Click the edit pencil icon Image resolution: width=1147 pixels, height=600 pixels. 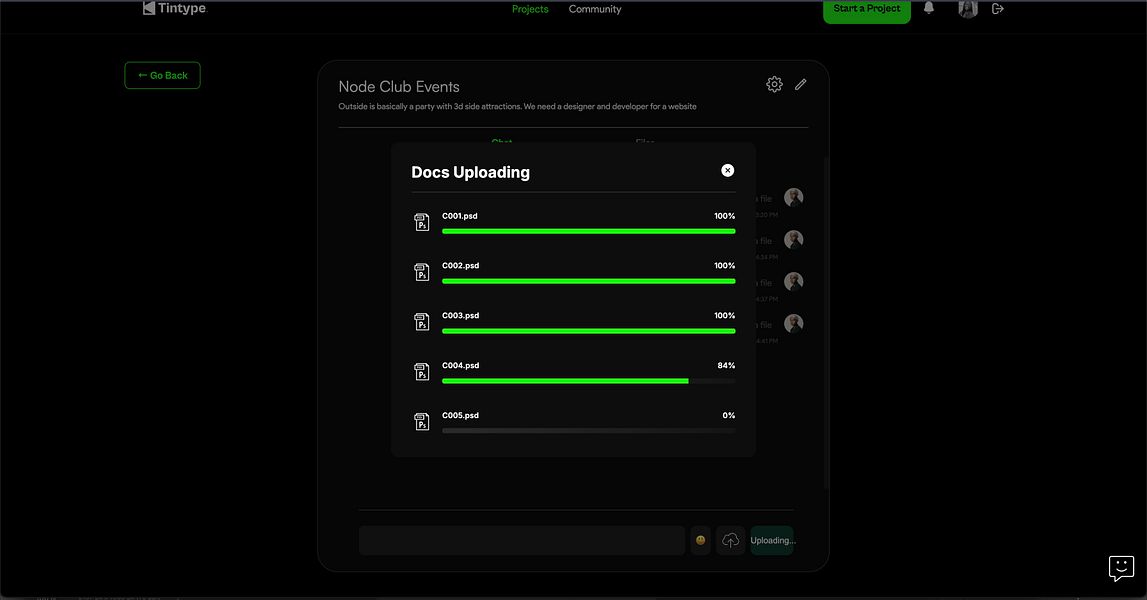click(801, 84)
